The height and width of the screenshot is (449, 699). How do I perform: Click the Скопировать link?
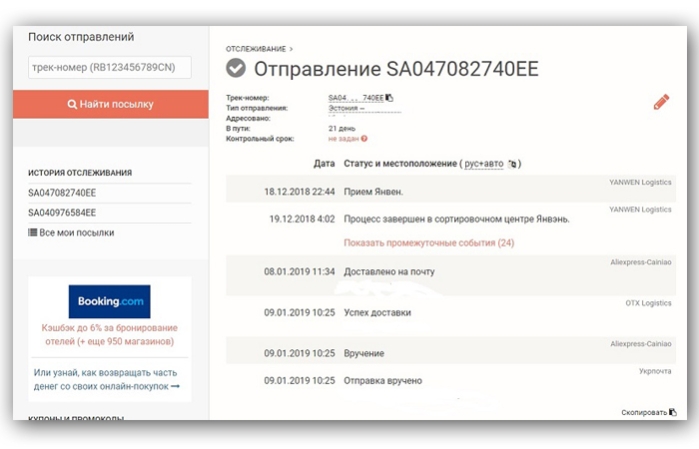pos(644,413)
